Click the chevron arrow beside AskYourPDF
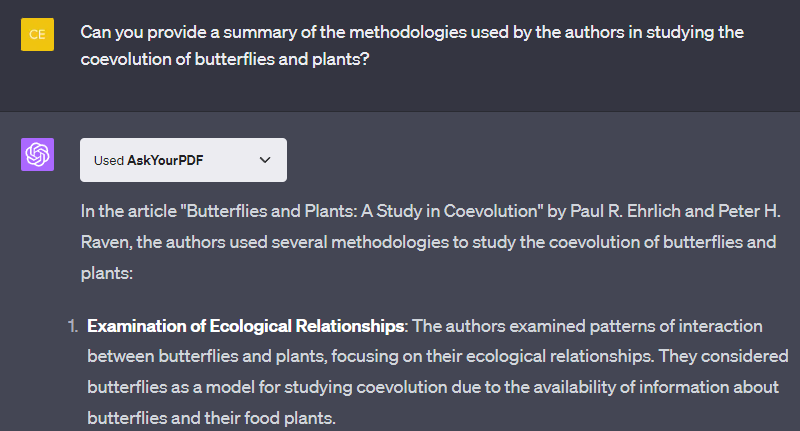 click(265, 160)
